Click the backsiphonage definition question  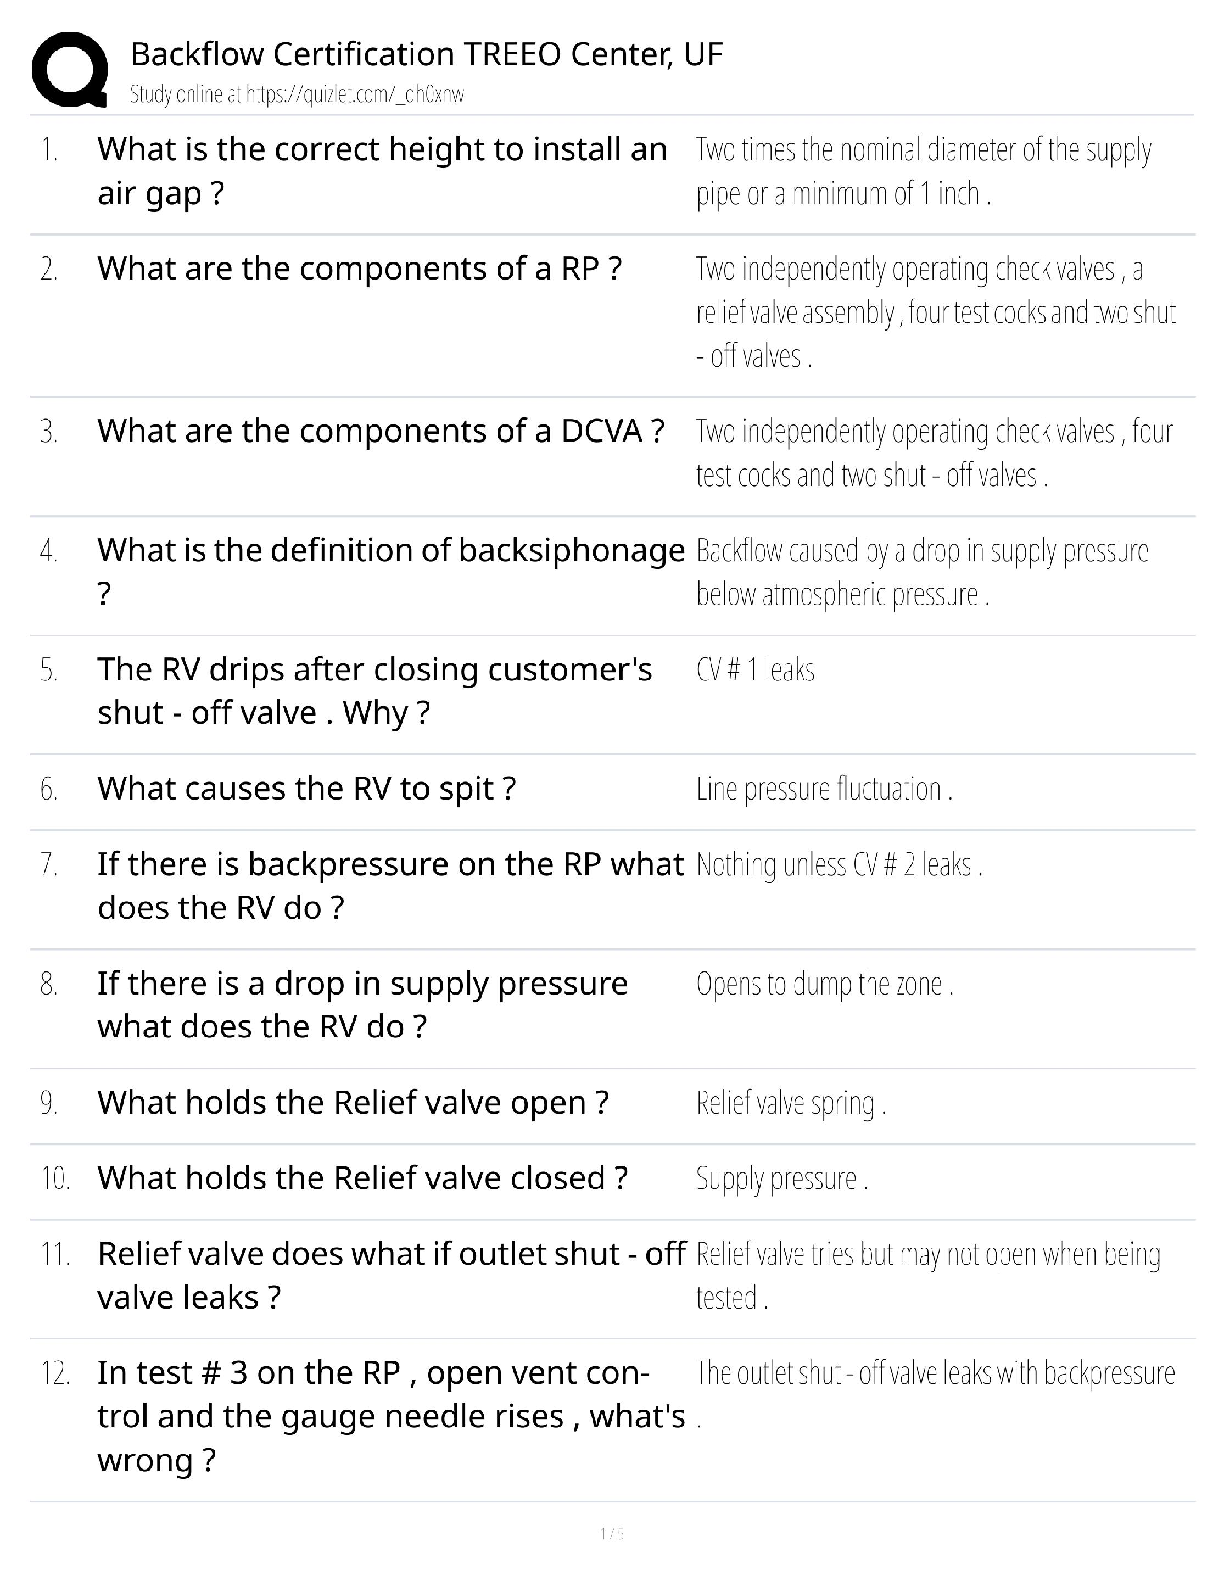390,571
